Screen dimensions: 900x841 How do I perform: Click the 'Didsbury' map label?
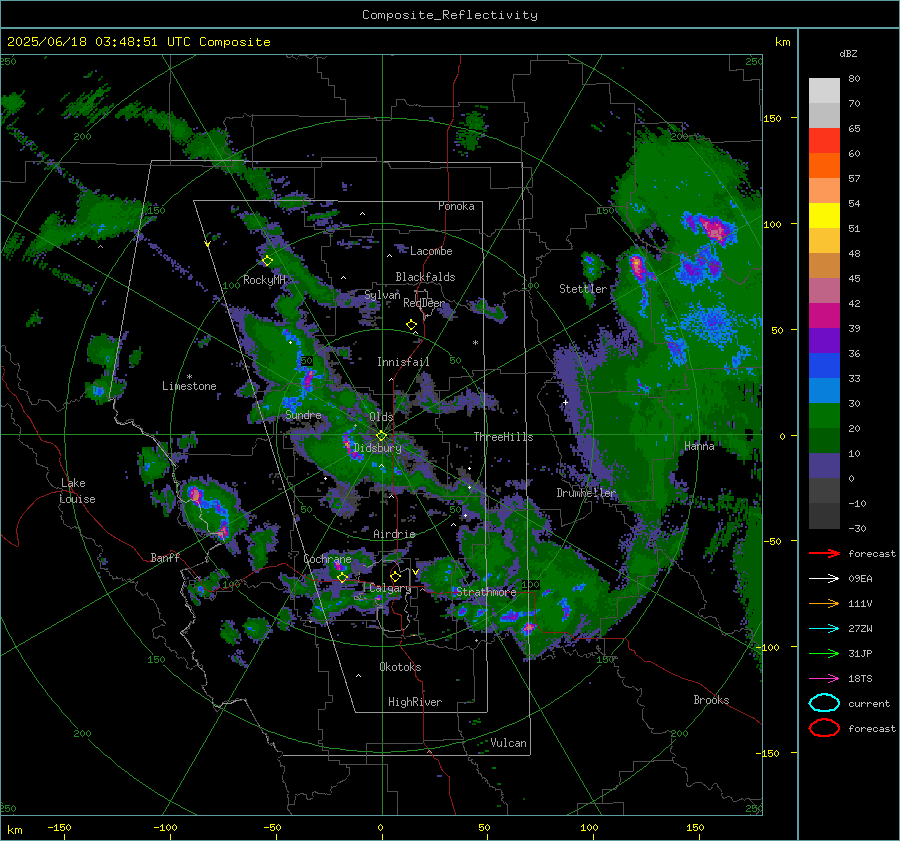(377, 448)
